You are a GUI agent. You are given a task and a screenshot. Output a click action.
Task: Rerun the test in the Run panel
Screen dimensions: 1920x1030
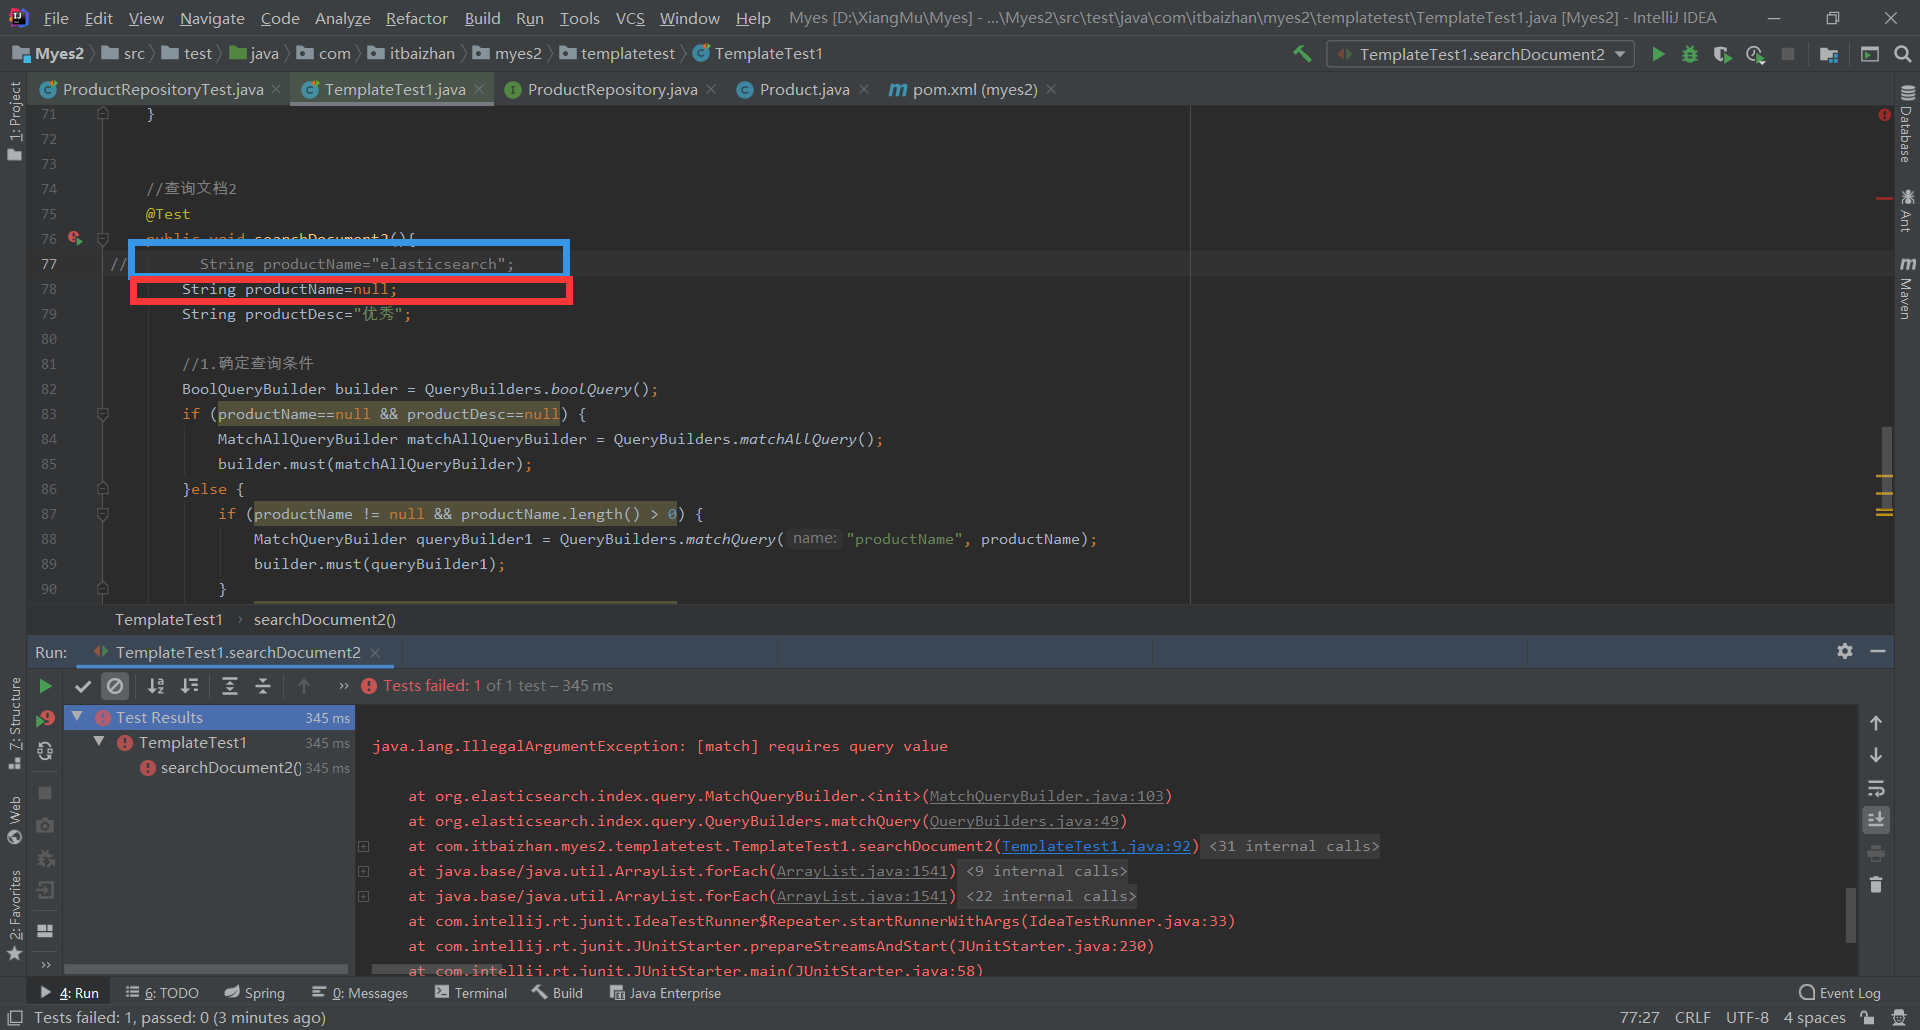pos(45,686)
